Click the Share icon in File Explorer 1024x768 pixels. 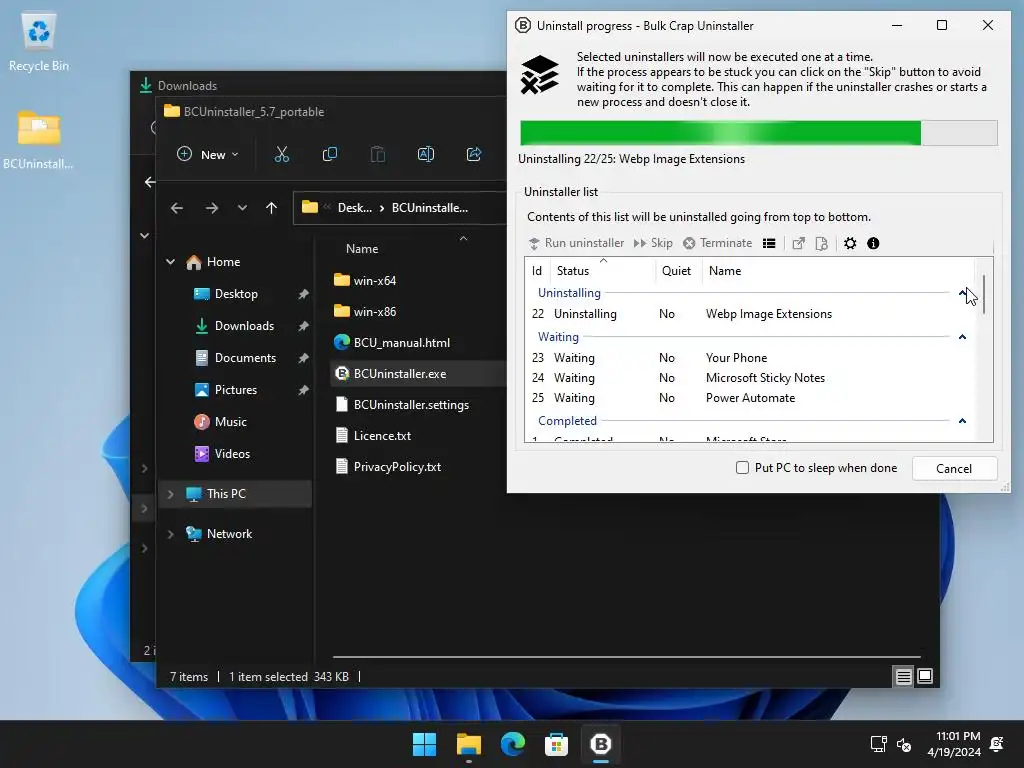click(474, 155)
